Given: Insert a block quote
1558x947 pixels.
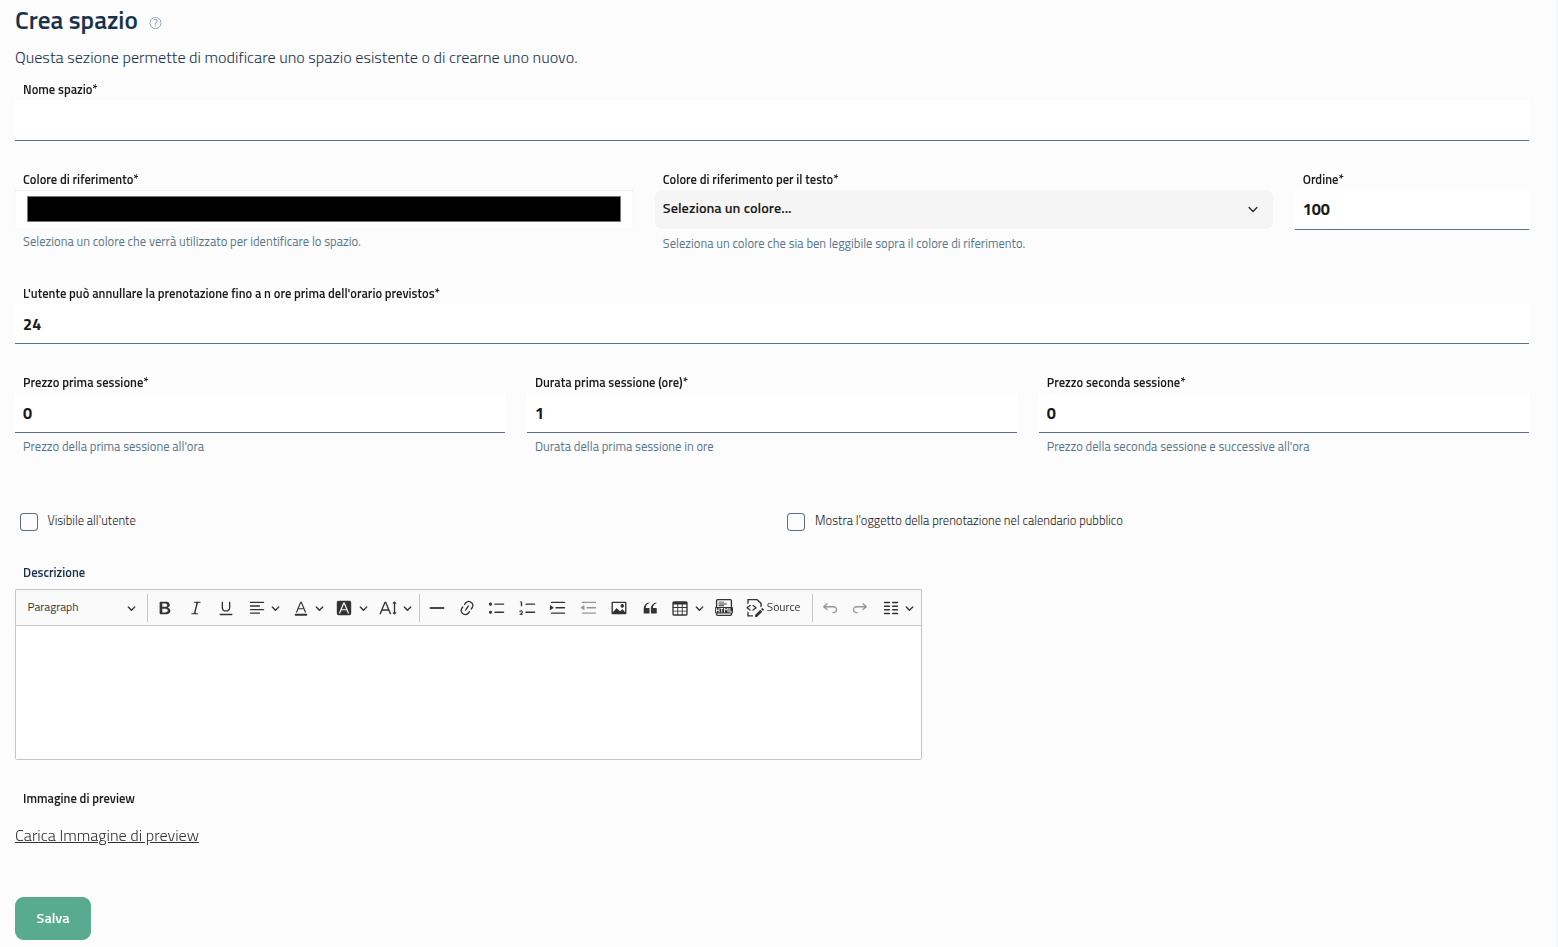Looking at the screenshot, I should pyautogui.click(x=650, y=608).
